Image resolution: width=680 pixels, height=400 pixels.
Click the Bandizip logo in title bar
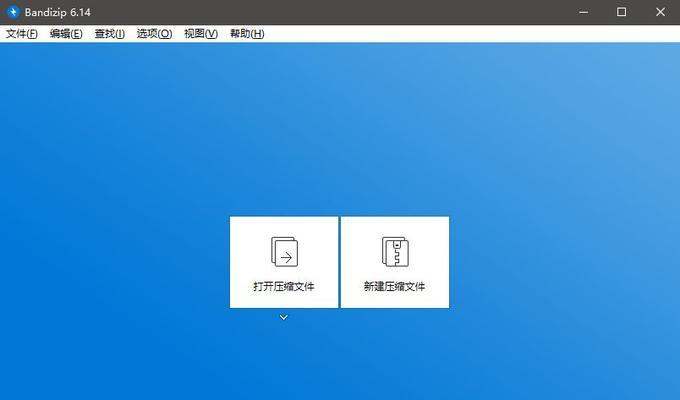13,12
